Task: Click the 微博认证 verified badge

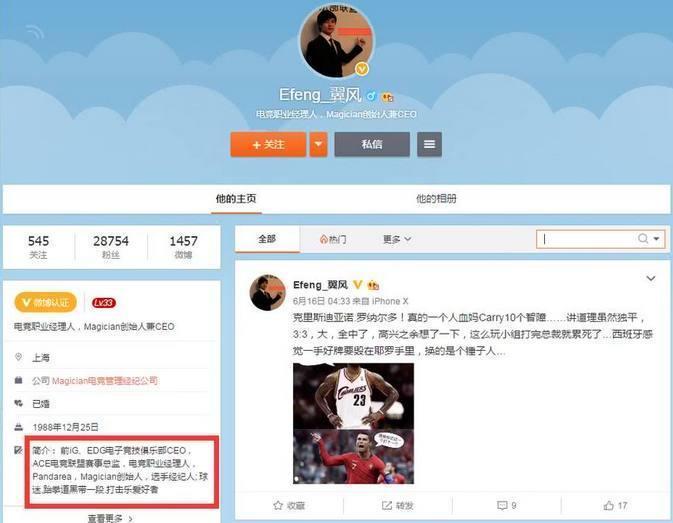Action: [45, 302]
